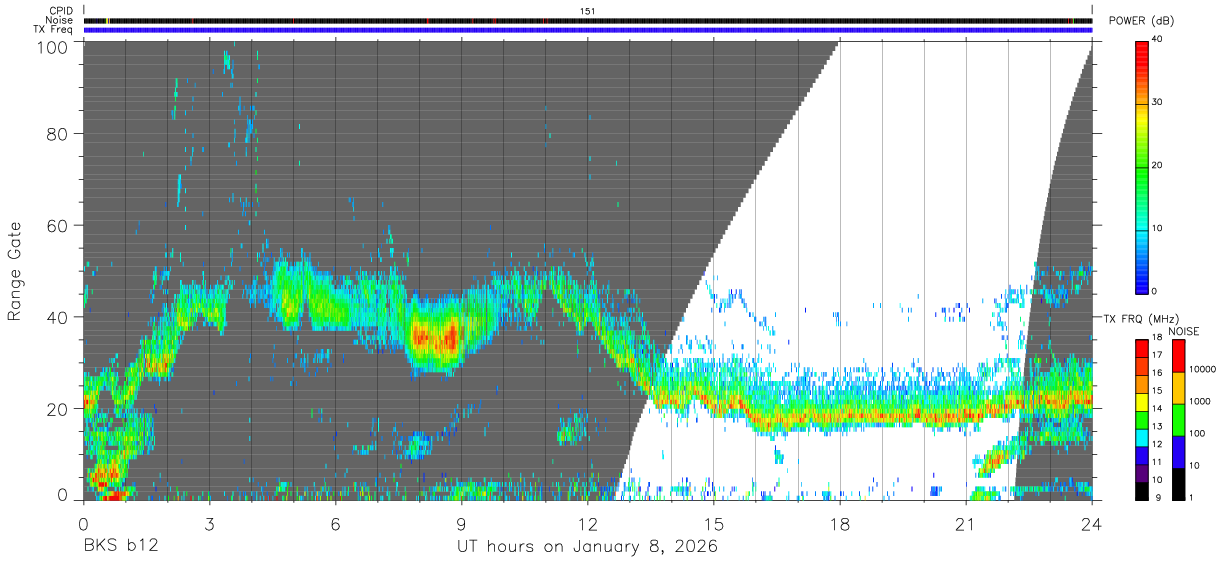Select 14 on the TX FRQ scale
Image resolution: width=1228 pixels, height=567 pixels.
[x=1158, y=408]
